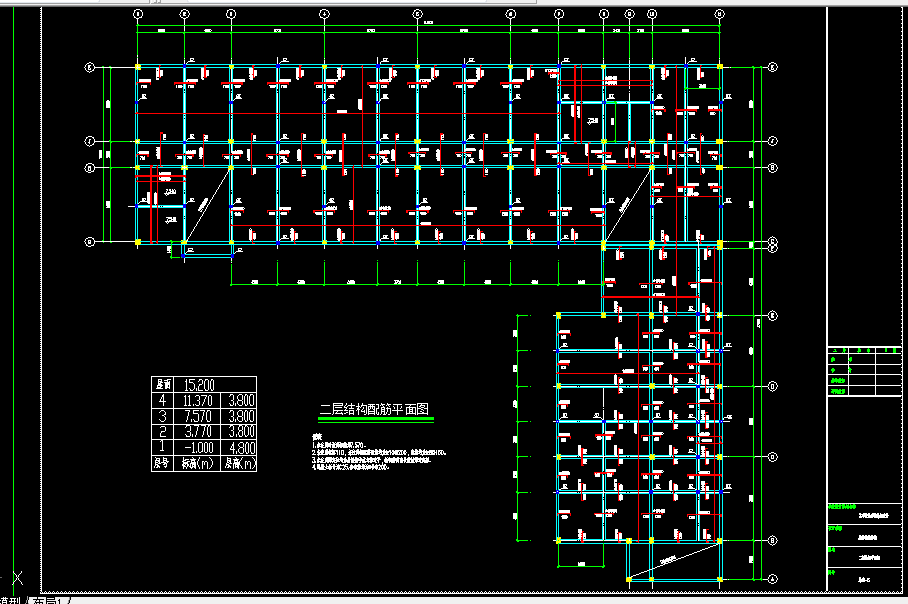Select the 标高(m) header cell
This screenshot has width=908, height=604.
click(x=197, y=463)
